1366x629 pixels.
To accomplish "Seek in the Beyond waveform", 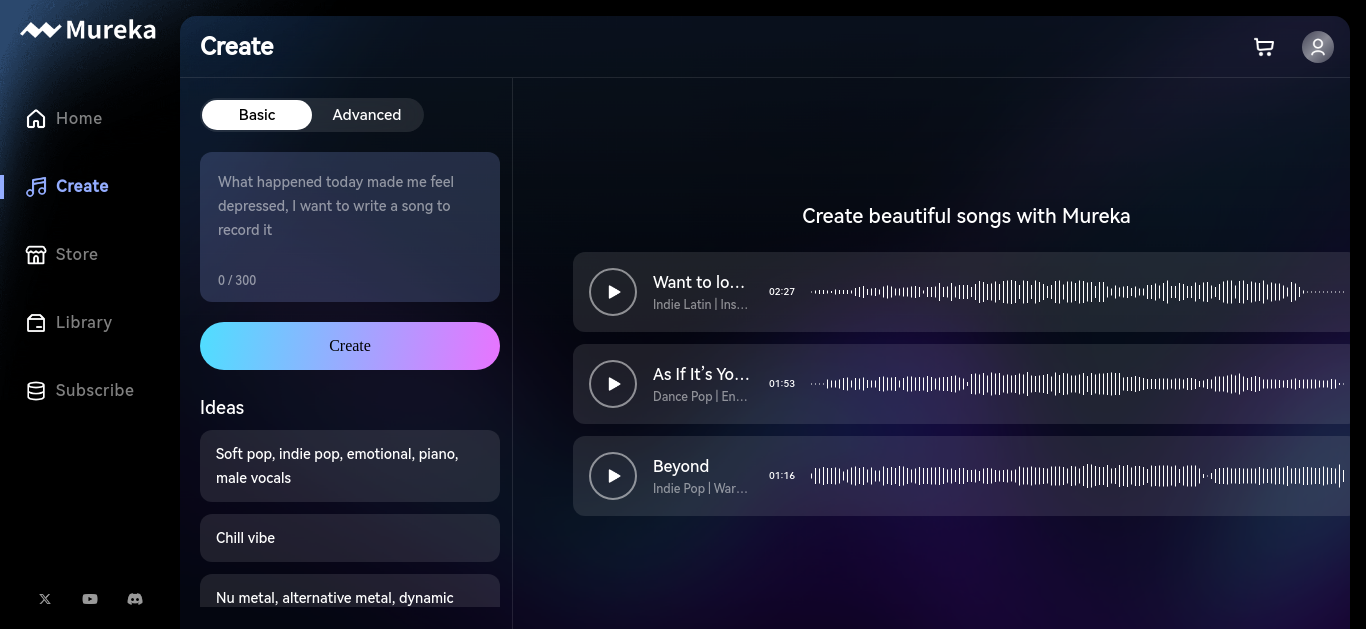I will (x=1078, y=476).
